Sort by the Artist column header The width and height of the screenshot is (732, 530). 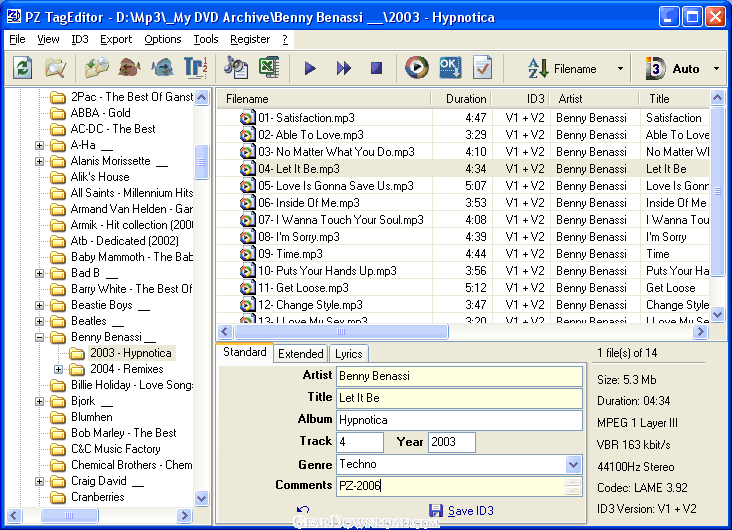click(594, 99)
